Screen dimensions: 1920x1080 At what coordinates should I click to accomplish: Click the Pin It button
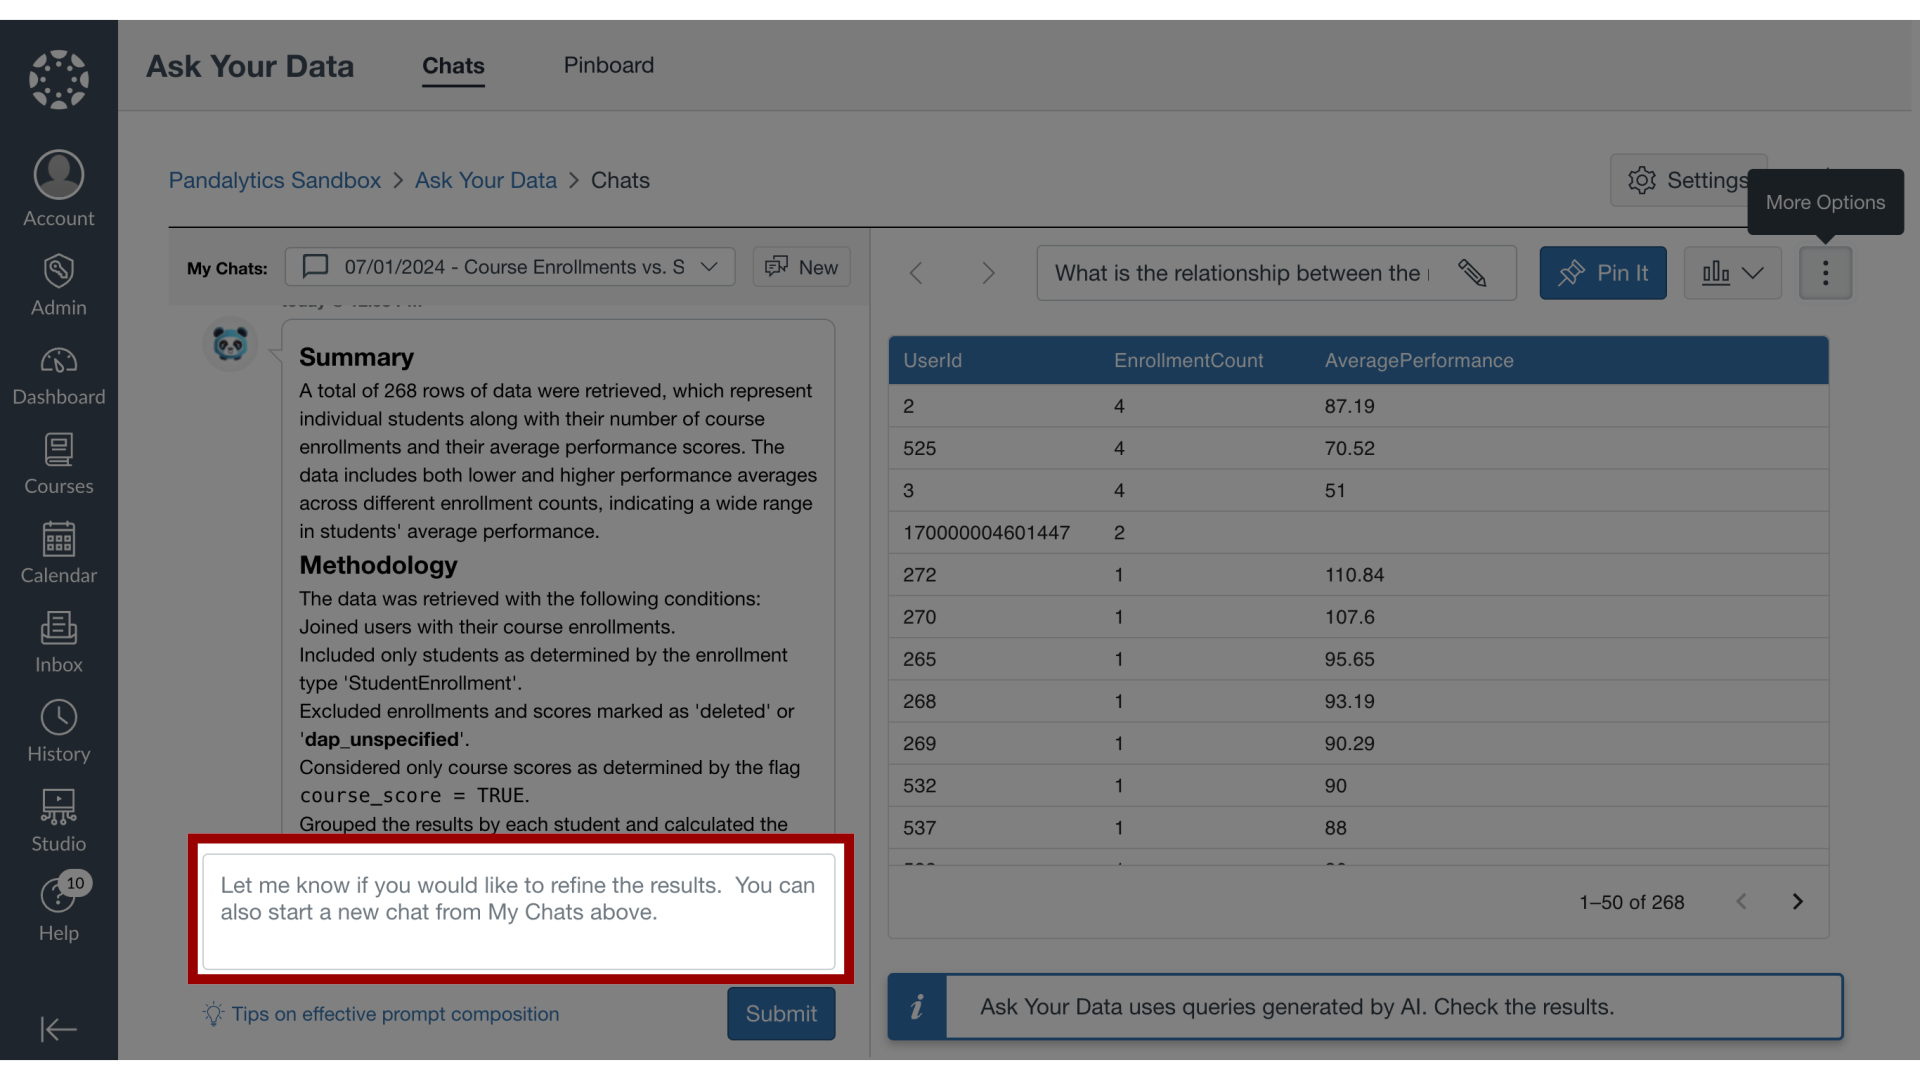tap(1603, 272)
